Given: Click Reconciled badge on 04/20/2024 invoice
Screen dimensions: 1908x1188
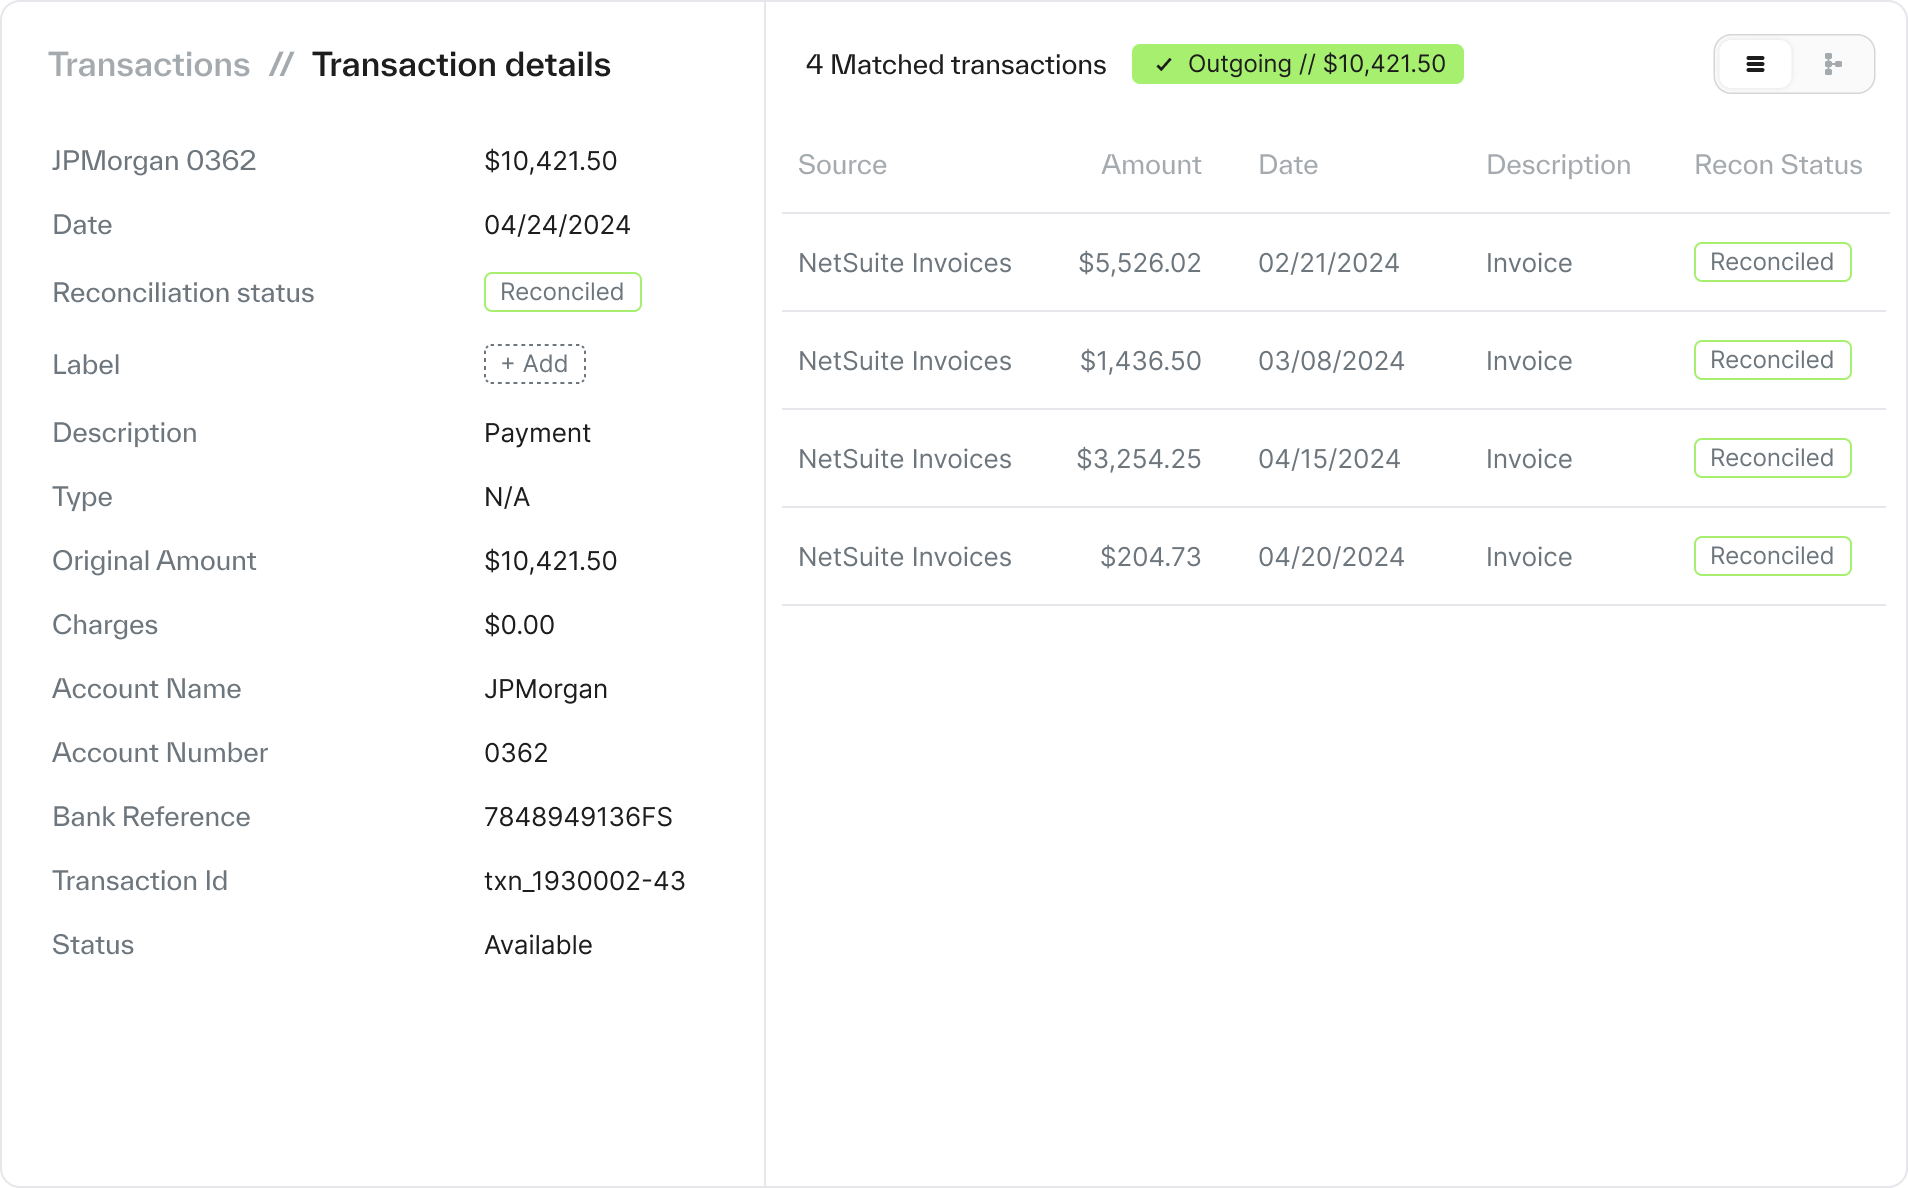Looking at the screenshot, I should (x=1771, y=556).
